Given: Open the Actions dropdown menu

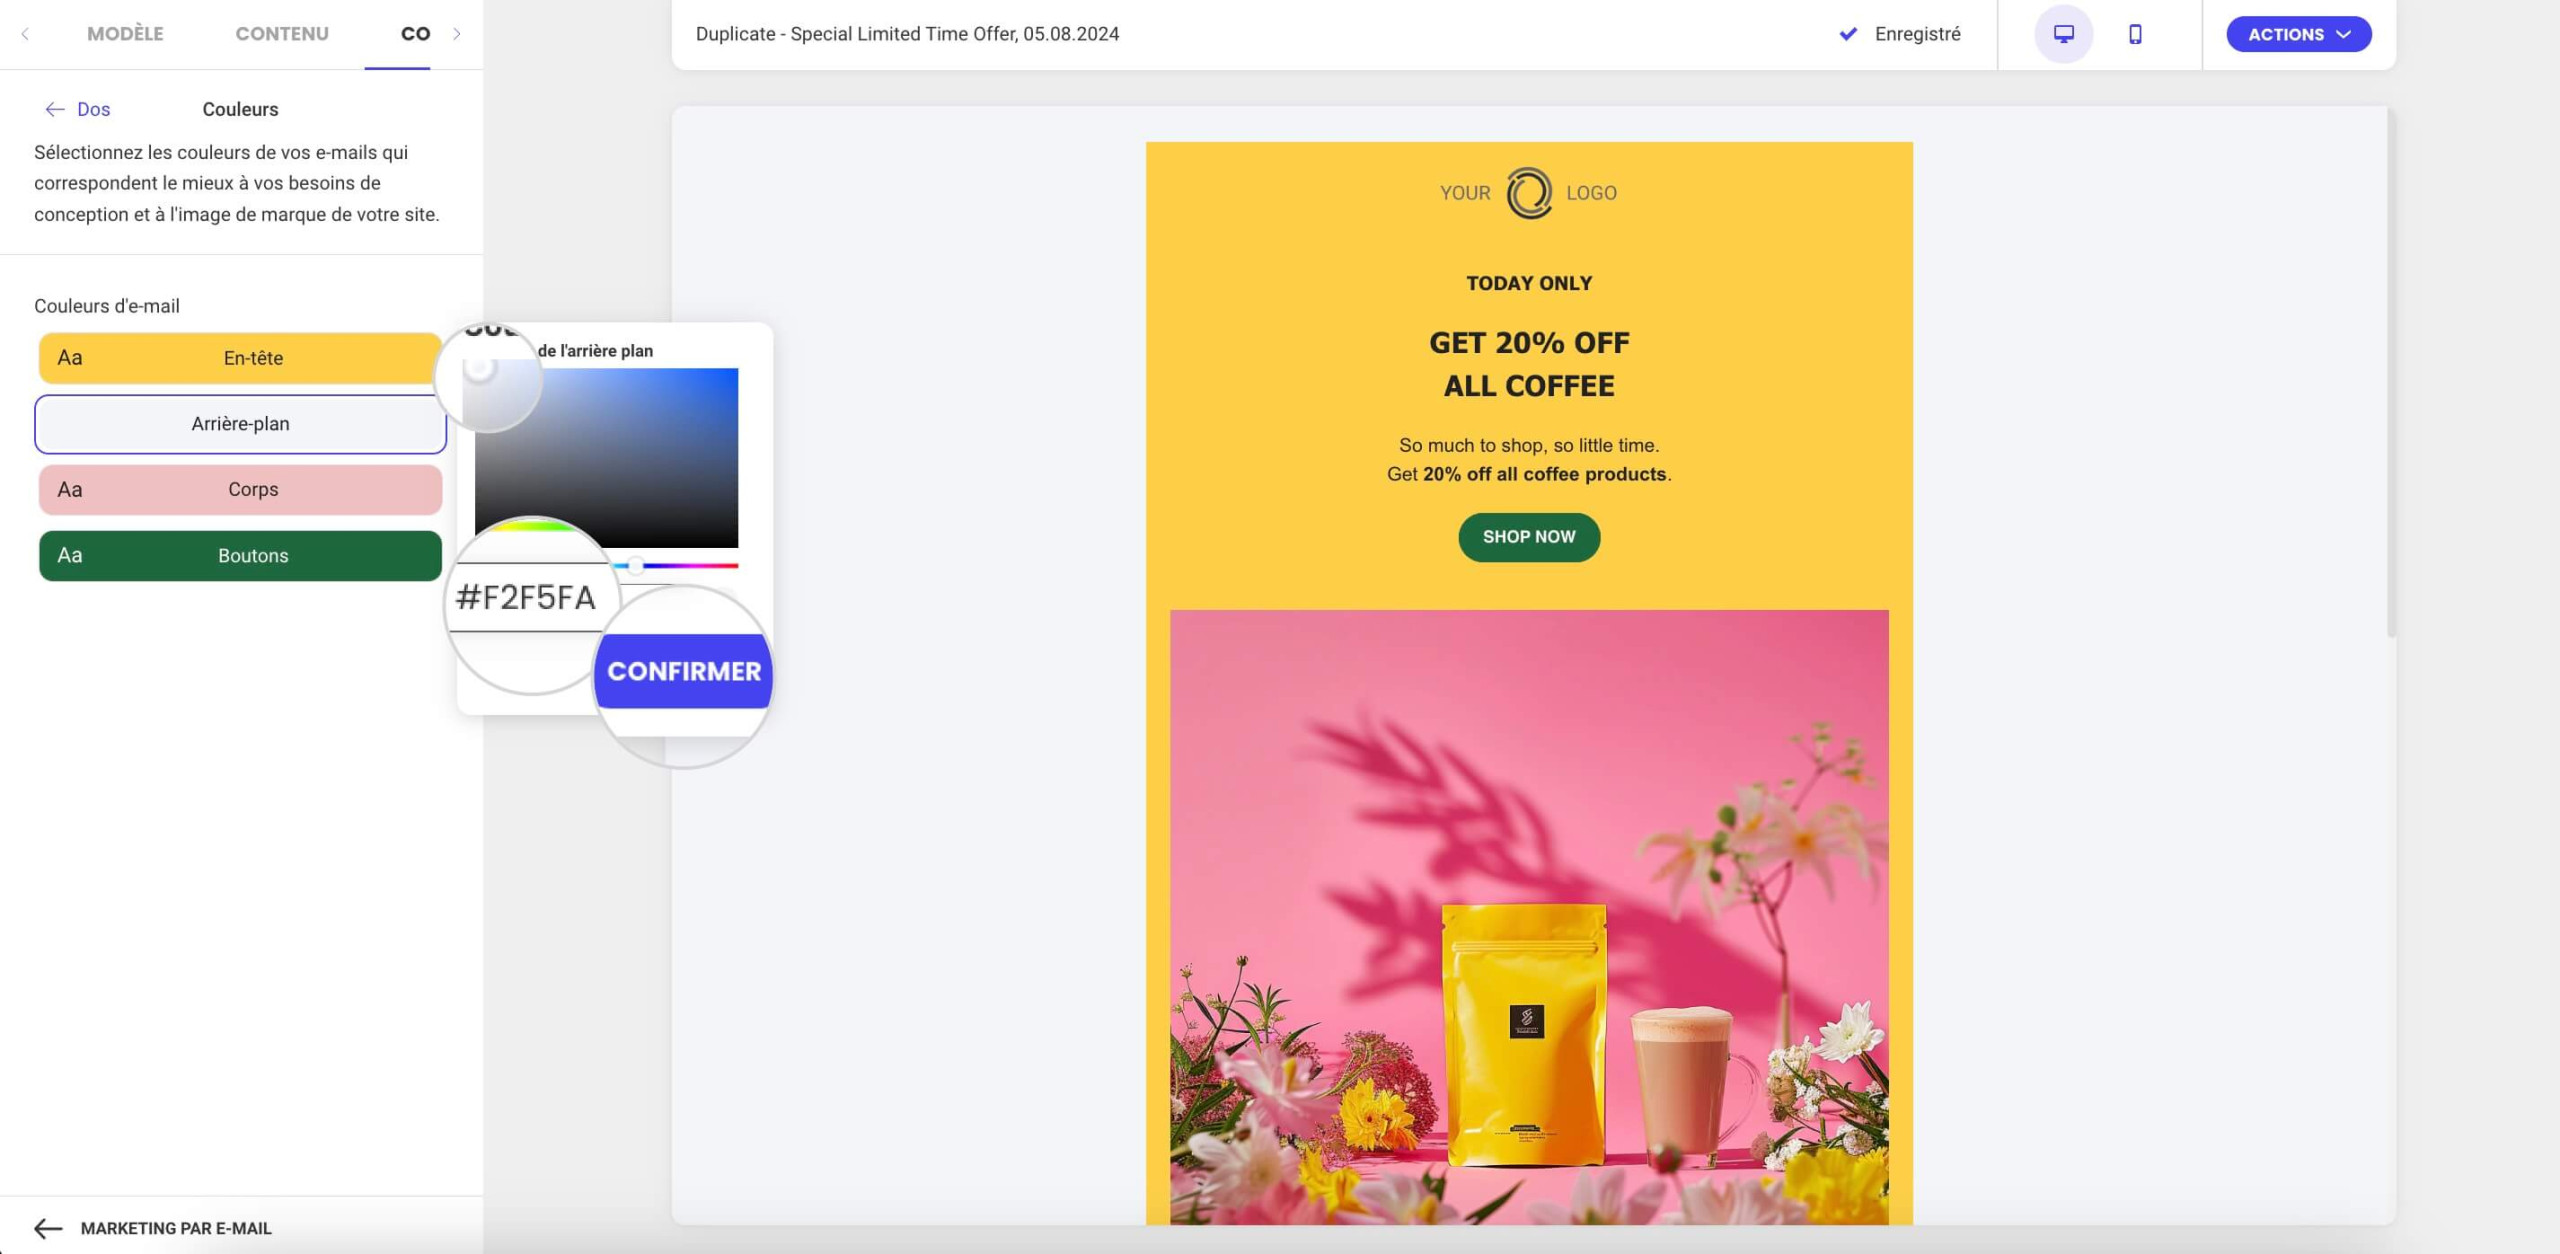Looking at the screenshot, I should pyautogui.click(x=2298, y=34).
